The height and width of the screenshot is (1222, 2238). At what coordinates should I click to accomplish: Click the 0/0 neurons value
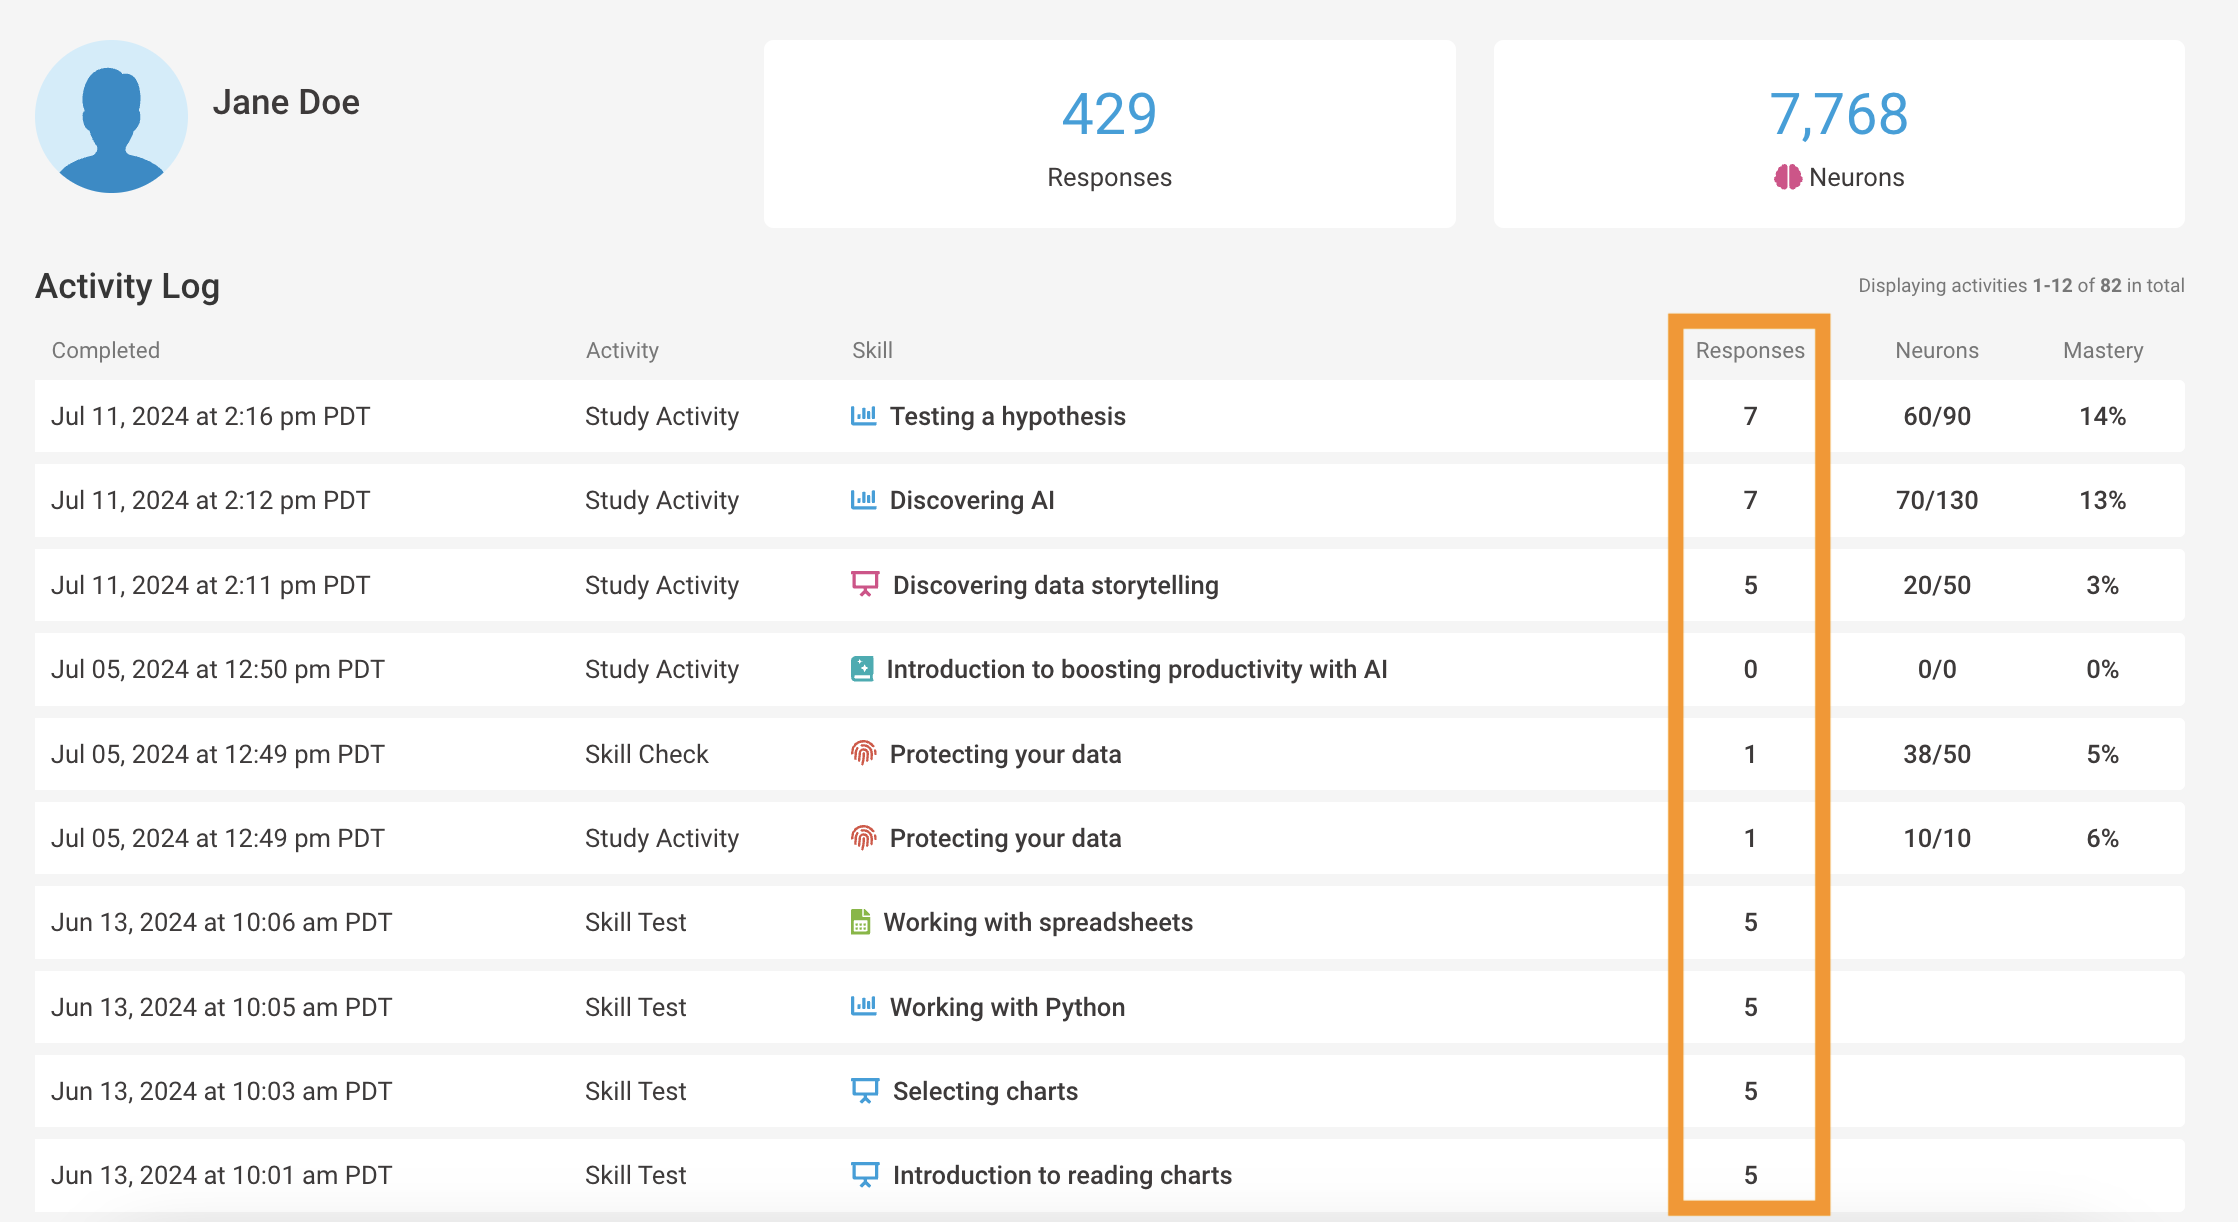coord(1937,669)
